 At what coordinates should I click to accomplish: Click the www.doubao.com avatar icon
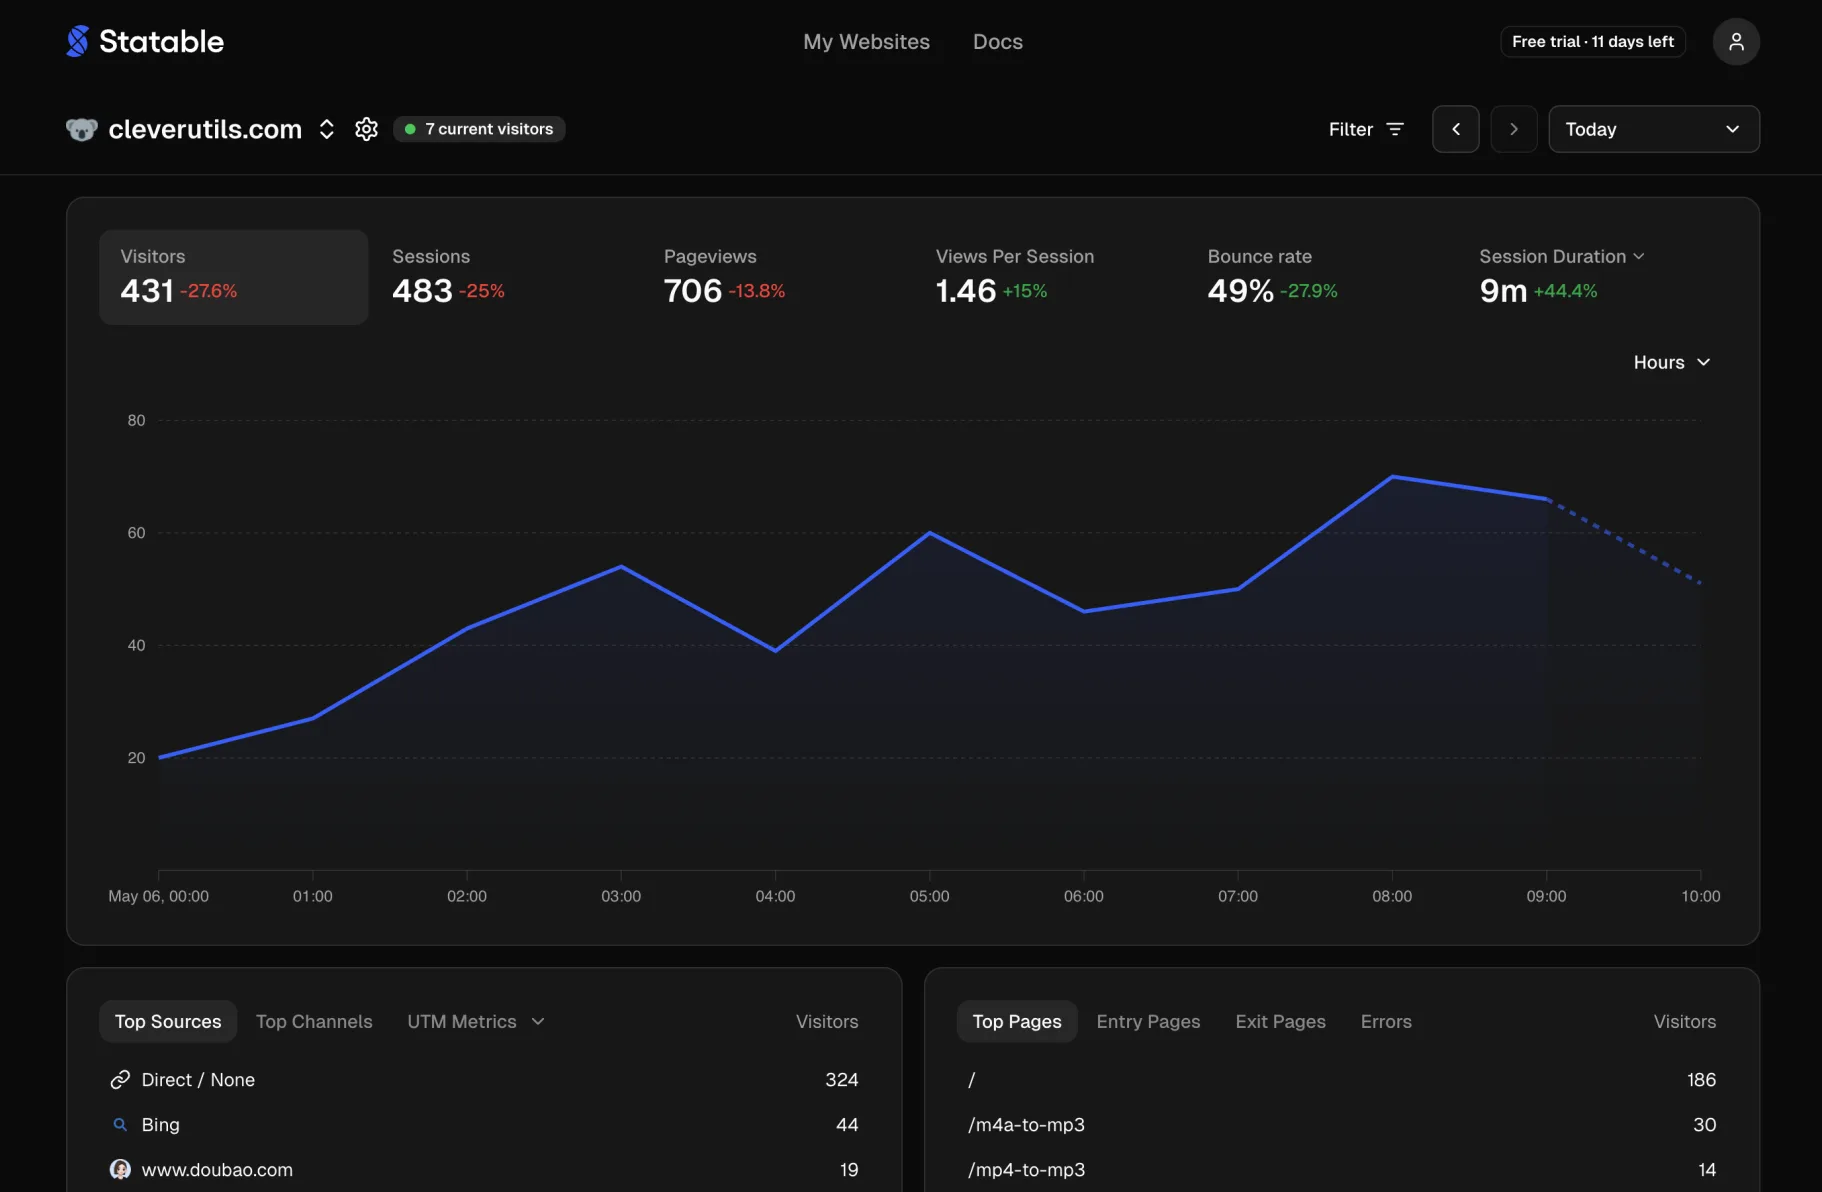[120, 1170]
